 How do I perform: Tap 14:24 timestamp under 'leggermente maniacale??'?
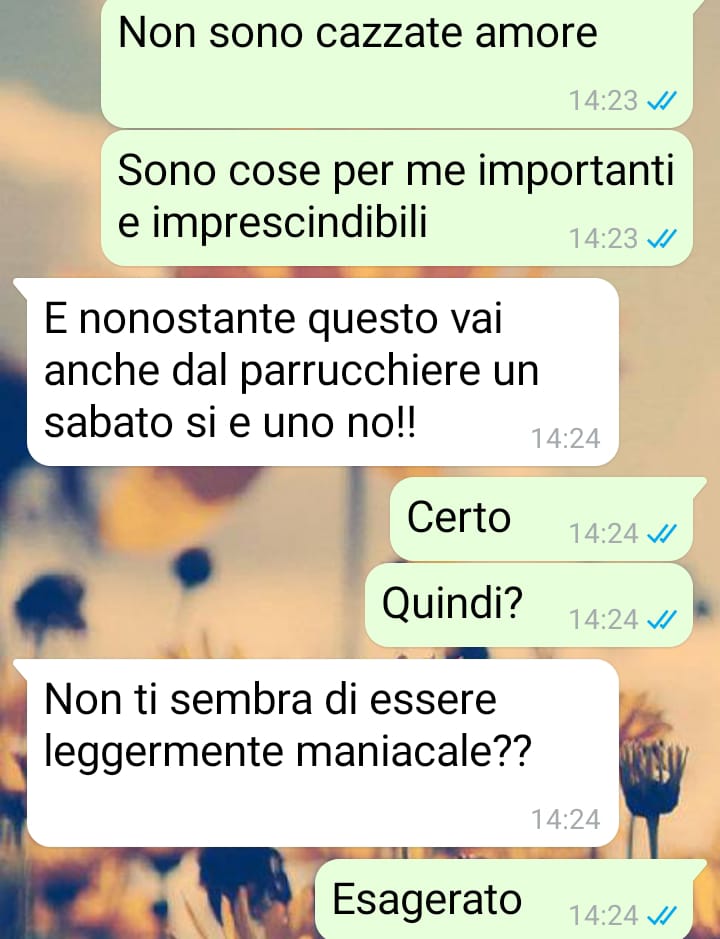click(x=565, y=820)
